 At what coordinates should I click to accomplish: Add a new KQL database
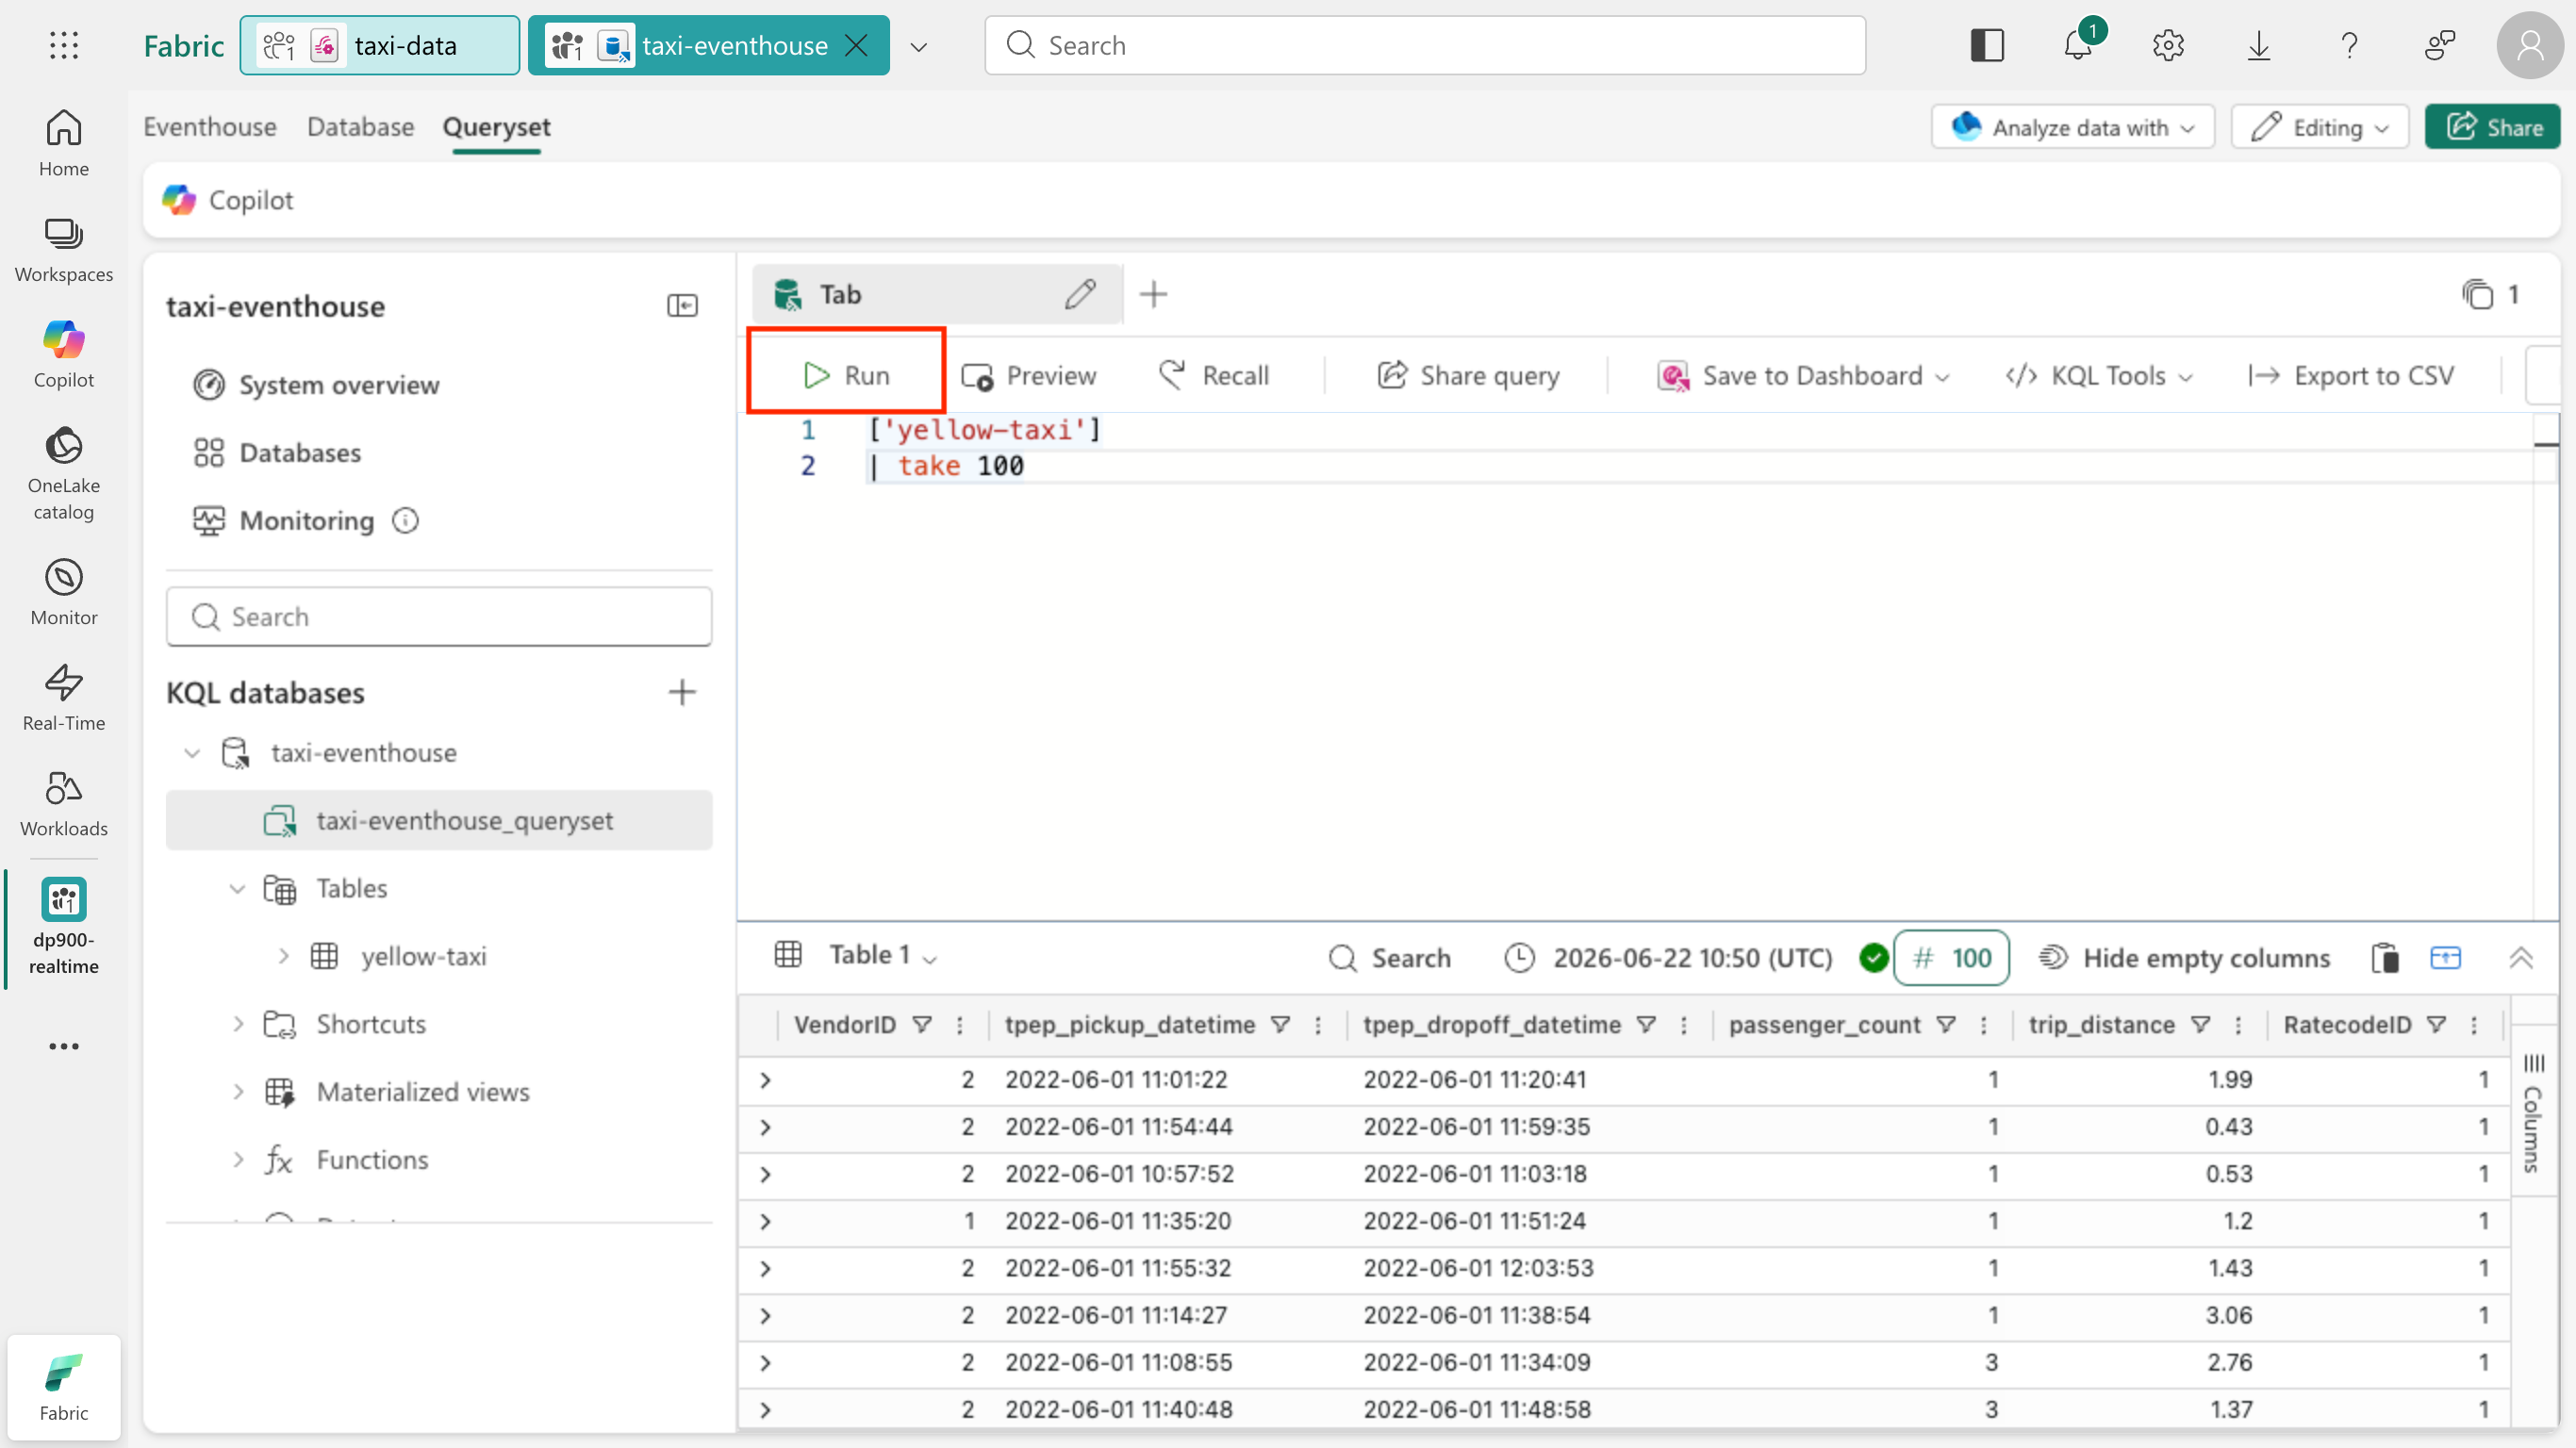[682, 692]
